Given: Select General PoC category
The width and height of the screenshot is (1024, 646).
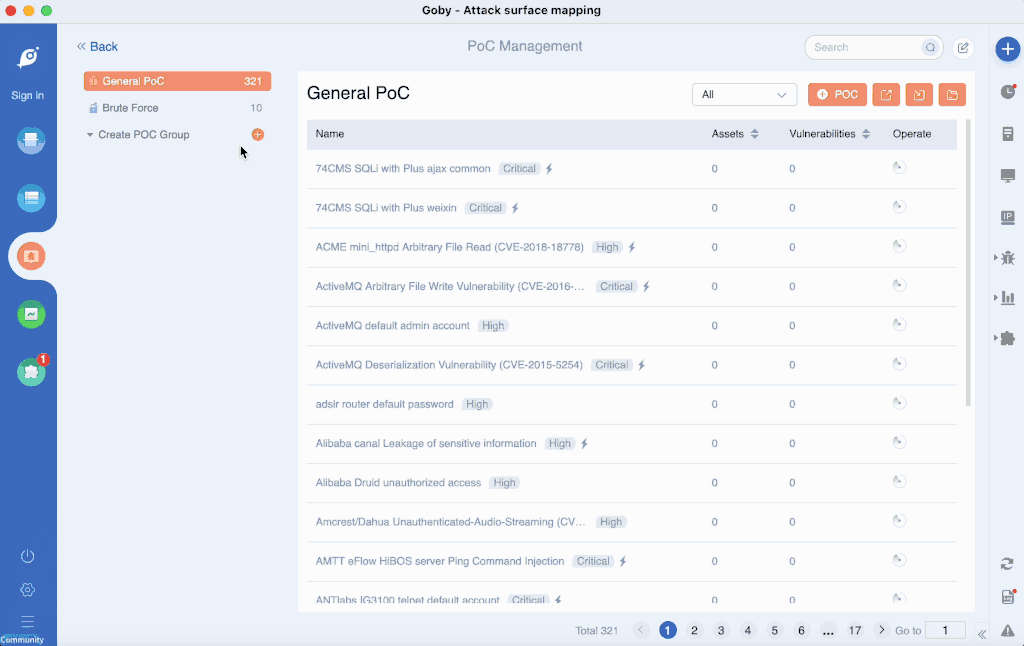Looking at the screenshot, I should 177,81.
